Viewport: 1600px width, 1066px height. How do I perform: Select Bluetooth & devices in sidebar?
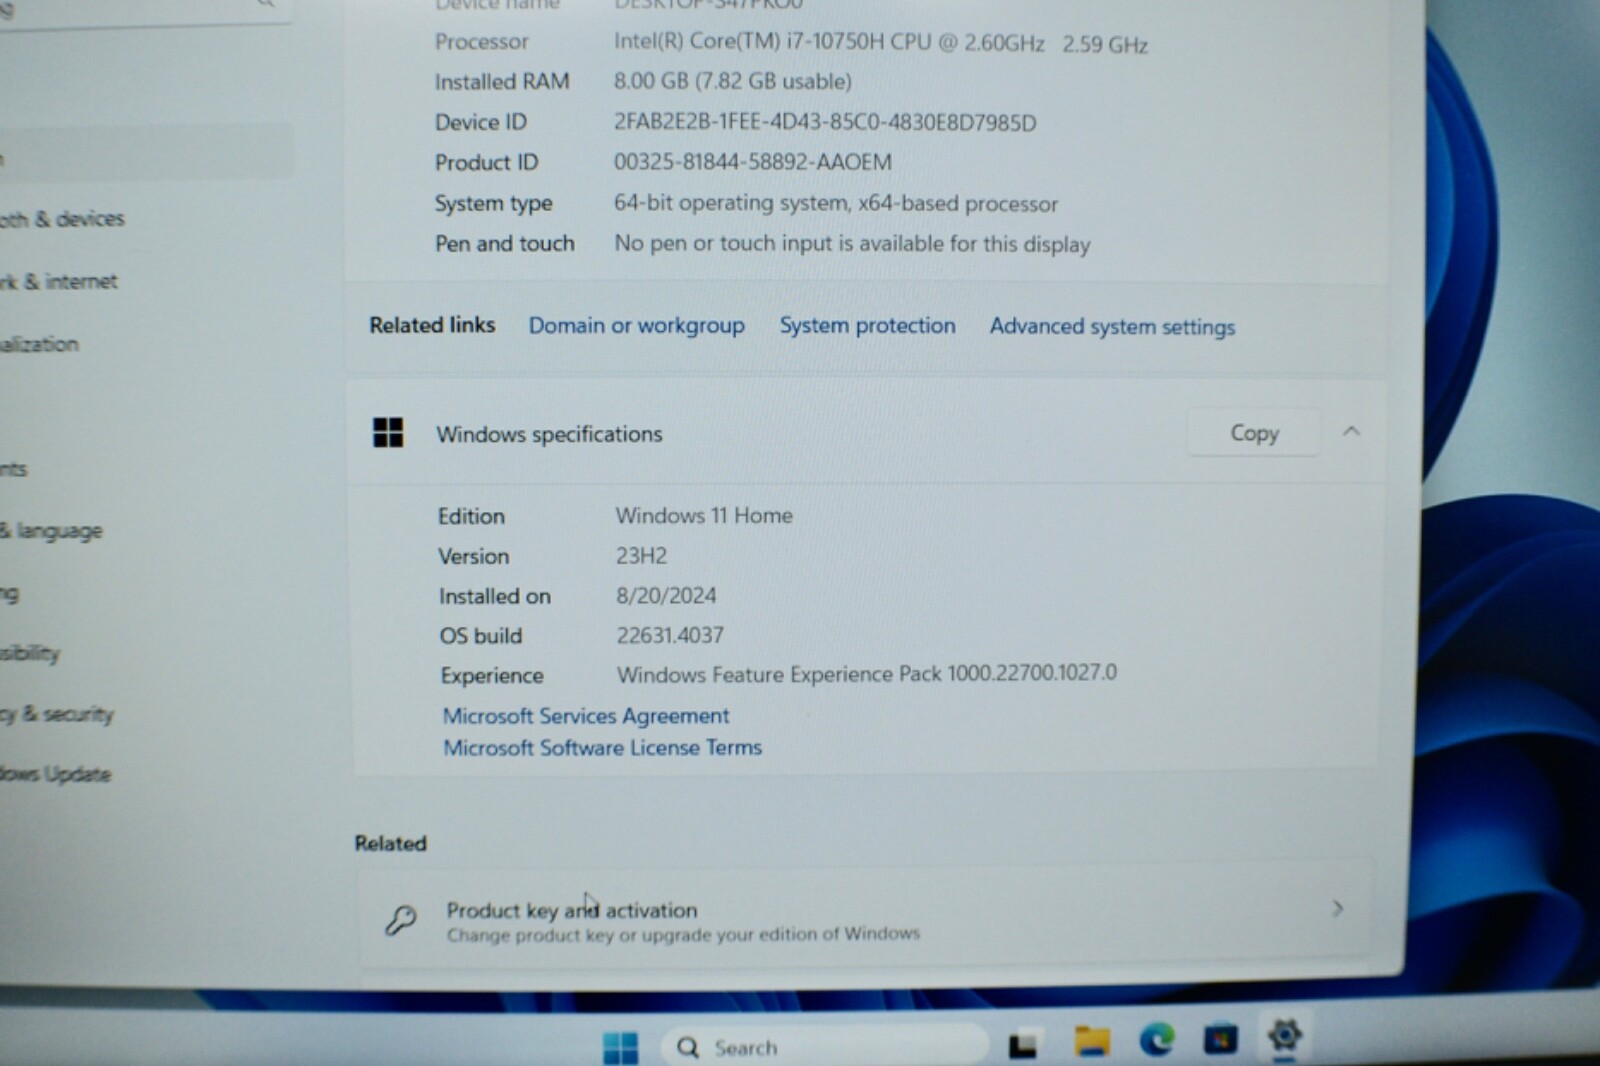pos(62,219)
